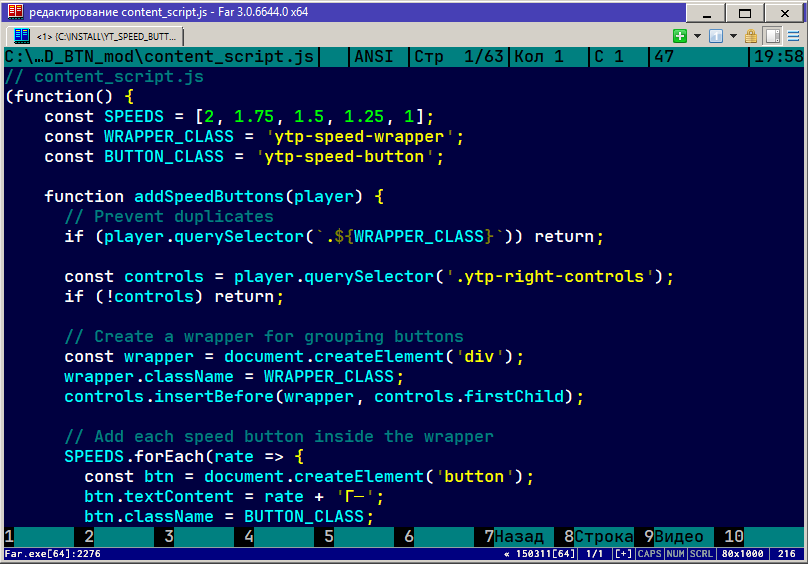Image resolution: width=808 pixels, height=564 pixels.
Task: Click the [+] status bar button
Action: [624, 554]
